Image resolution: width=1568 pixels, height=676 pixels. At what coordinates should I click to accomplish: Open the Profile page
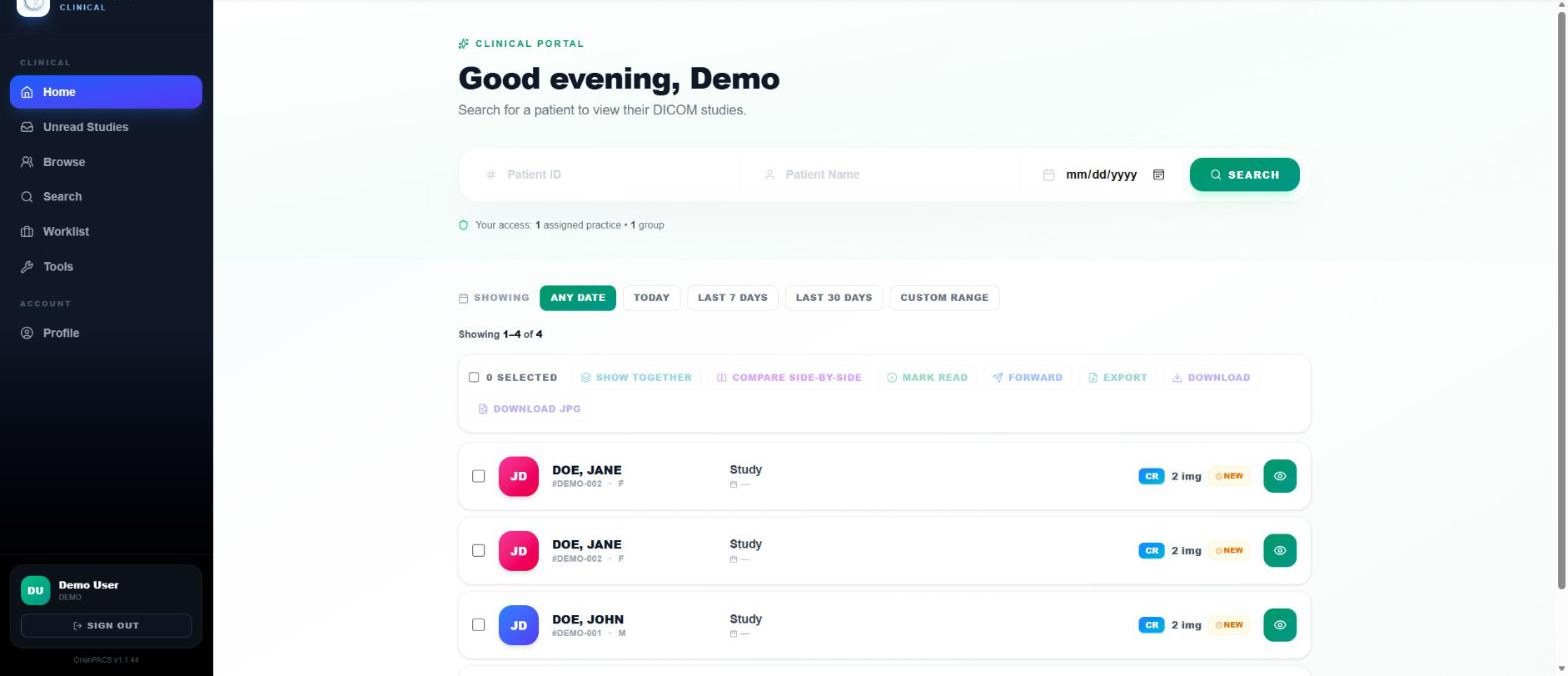(106, 333)
